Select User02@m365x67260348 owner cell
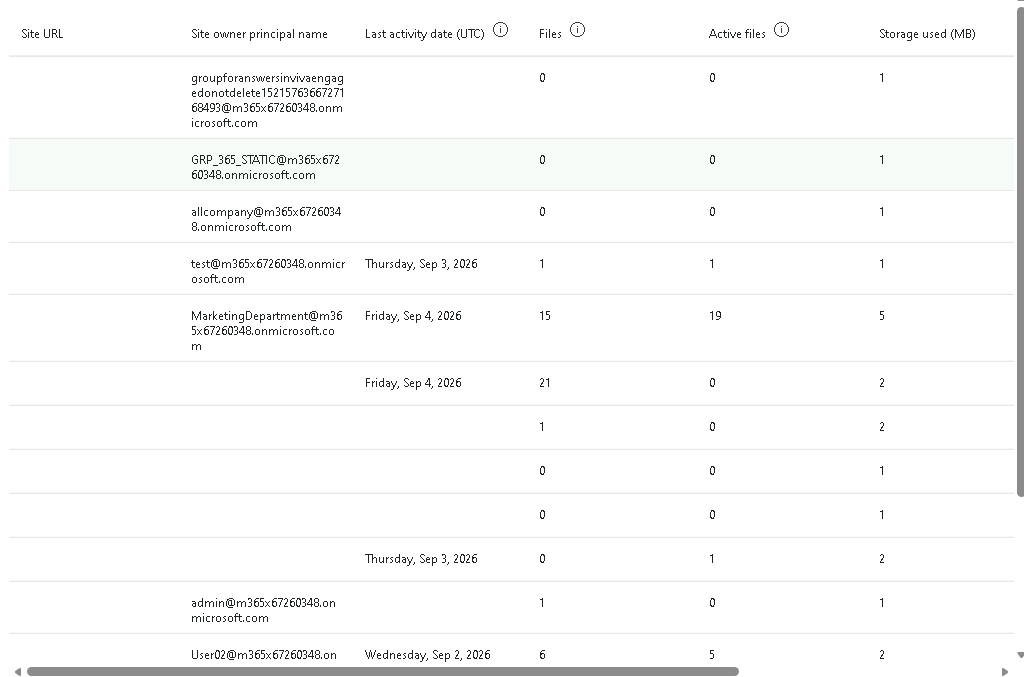This screenshot has width=1024, height=677. tap(264, 655)
